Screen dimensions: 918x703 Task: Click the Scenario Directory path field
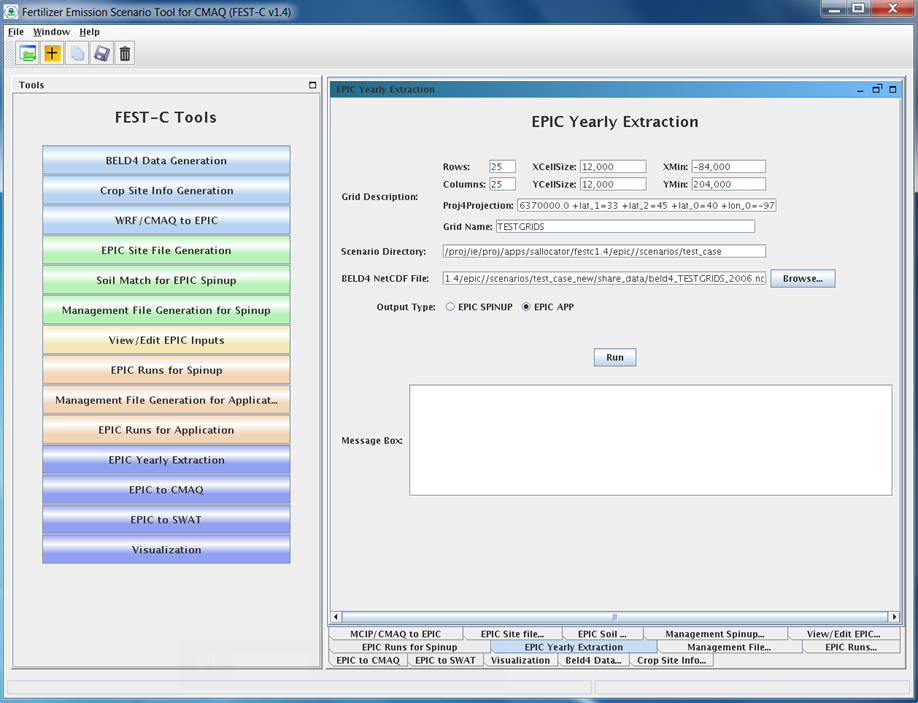click(x=604, y=251)
